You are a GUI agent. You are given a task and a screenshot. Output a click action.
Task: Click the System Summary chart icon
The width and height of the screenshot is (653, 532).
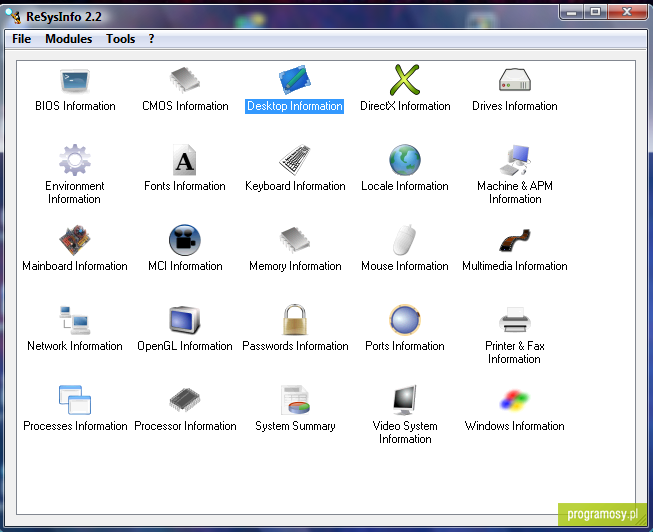pos(295,400)
